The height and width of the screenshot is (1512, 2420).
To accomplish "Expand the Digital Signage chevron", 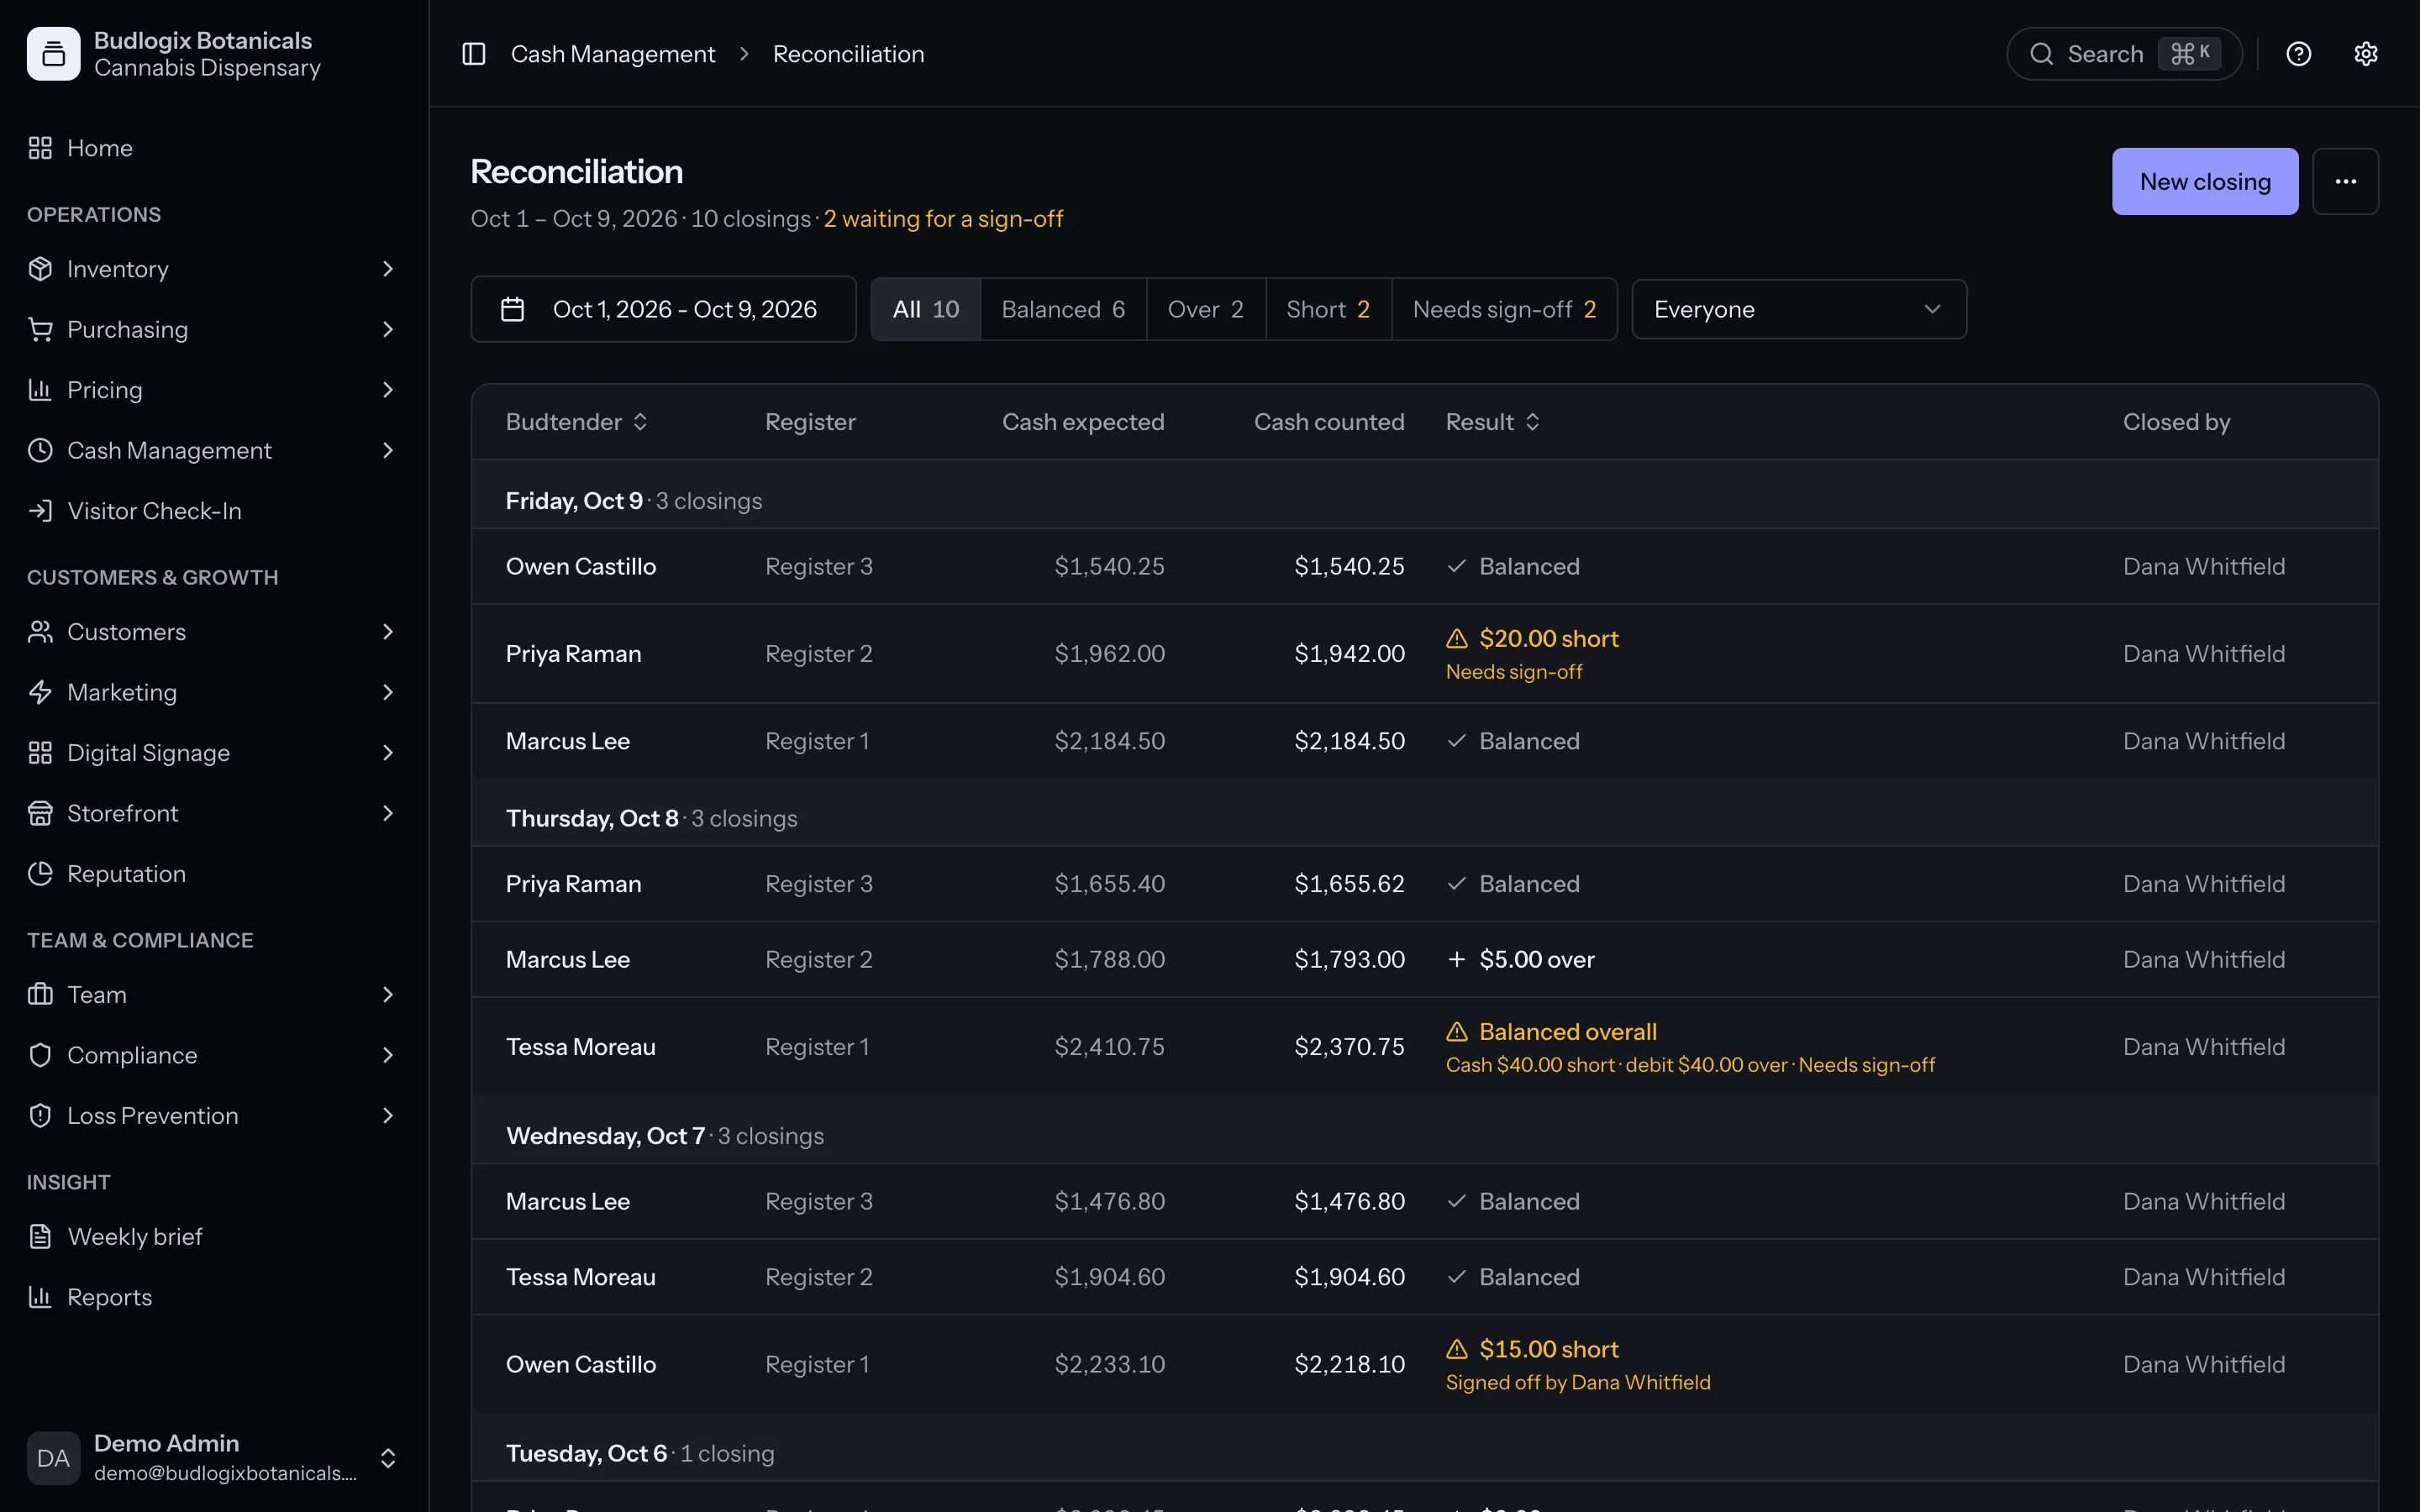I will (x=388, y=753).
